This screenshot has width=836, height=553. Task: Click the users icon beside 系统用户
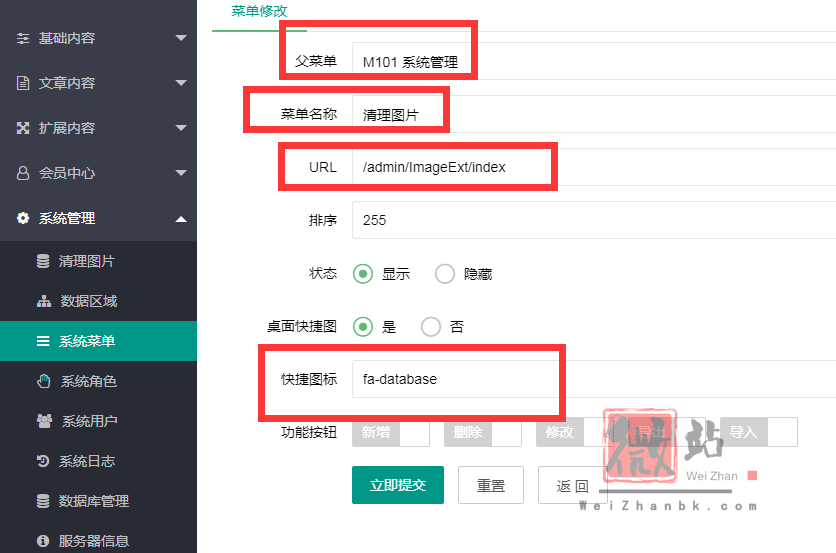coord(44,421)
